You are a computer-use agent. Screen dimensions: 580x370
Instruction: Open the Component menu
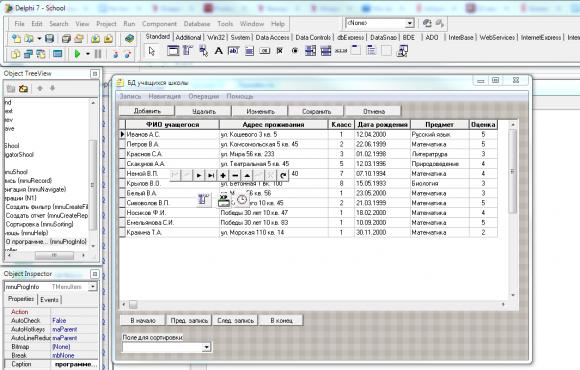point(159,24)
